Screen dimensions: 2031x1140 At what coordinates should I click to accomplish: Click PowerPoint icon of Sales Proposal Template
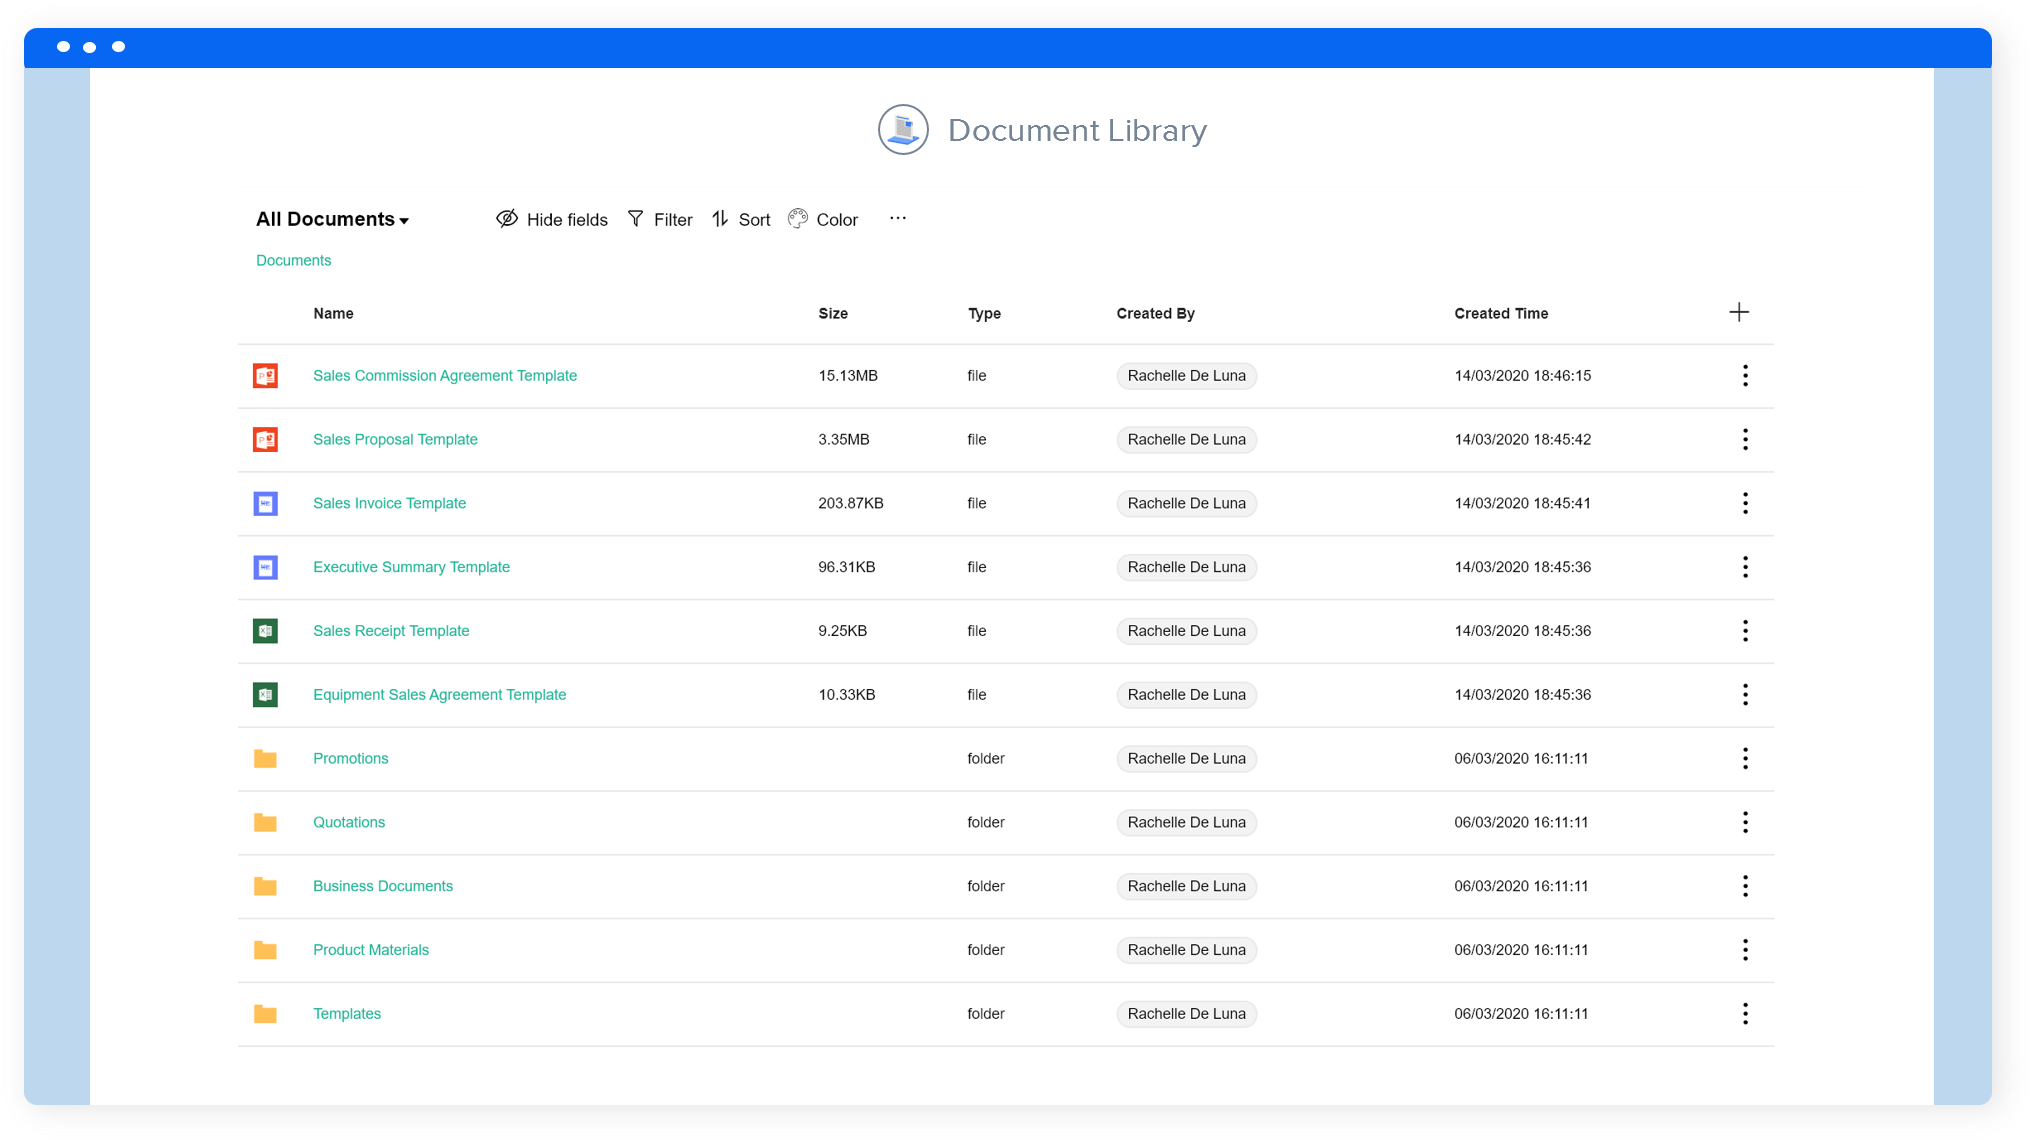(265, 440)
